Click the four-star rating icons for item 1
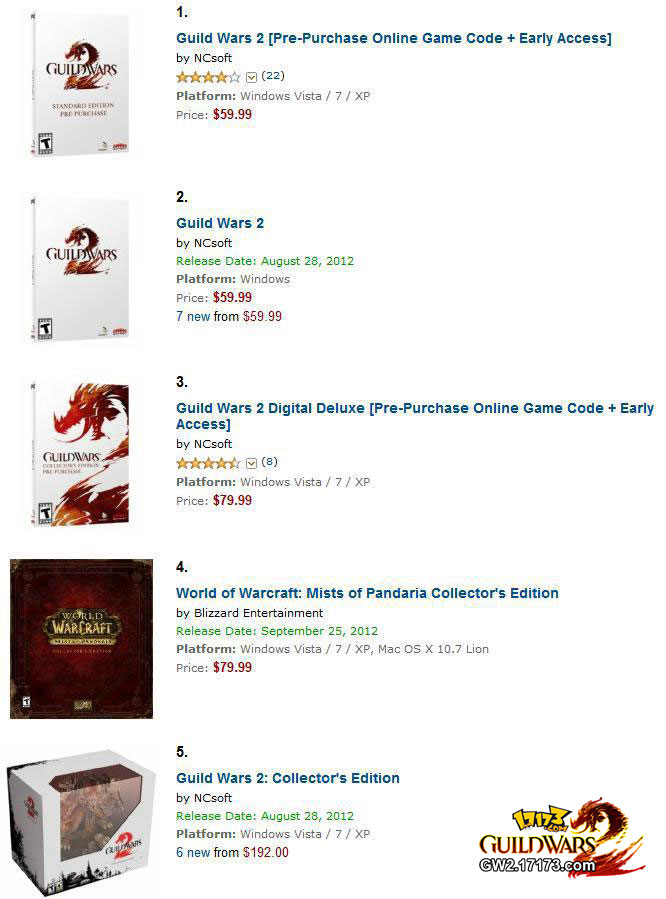666x899 pixels. (x=208, y=77)
